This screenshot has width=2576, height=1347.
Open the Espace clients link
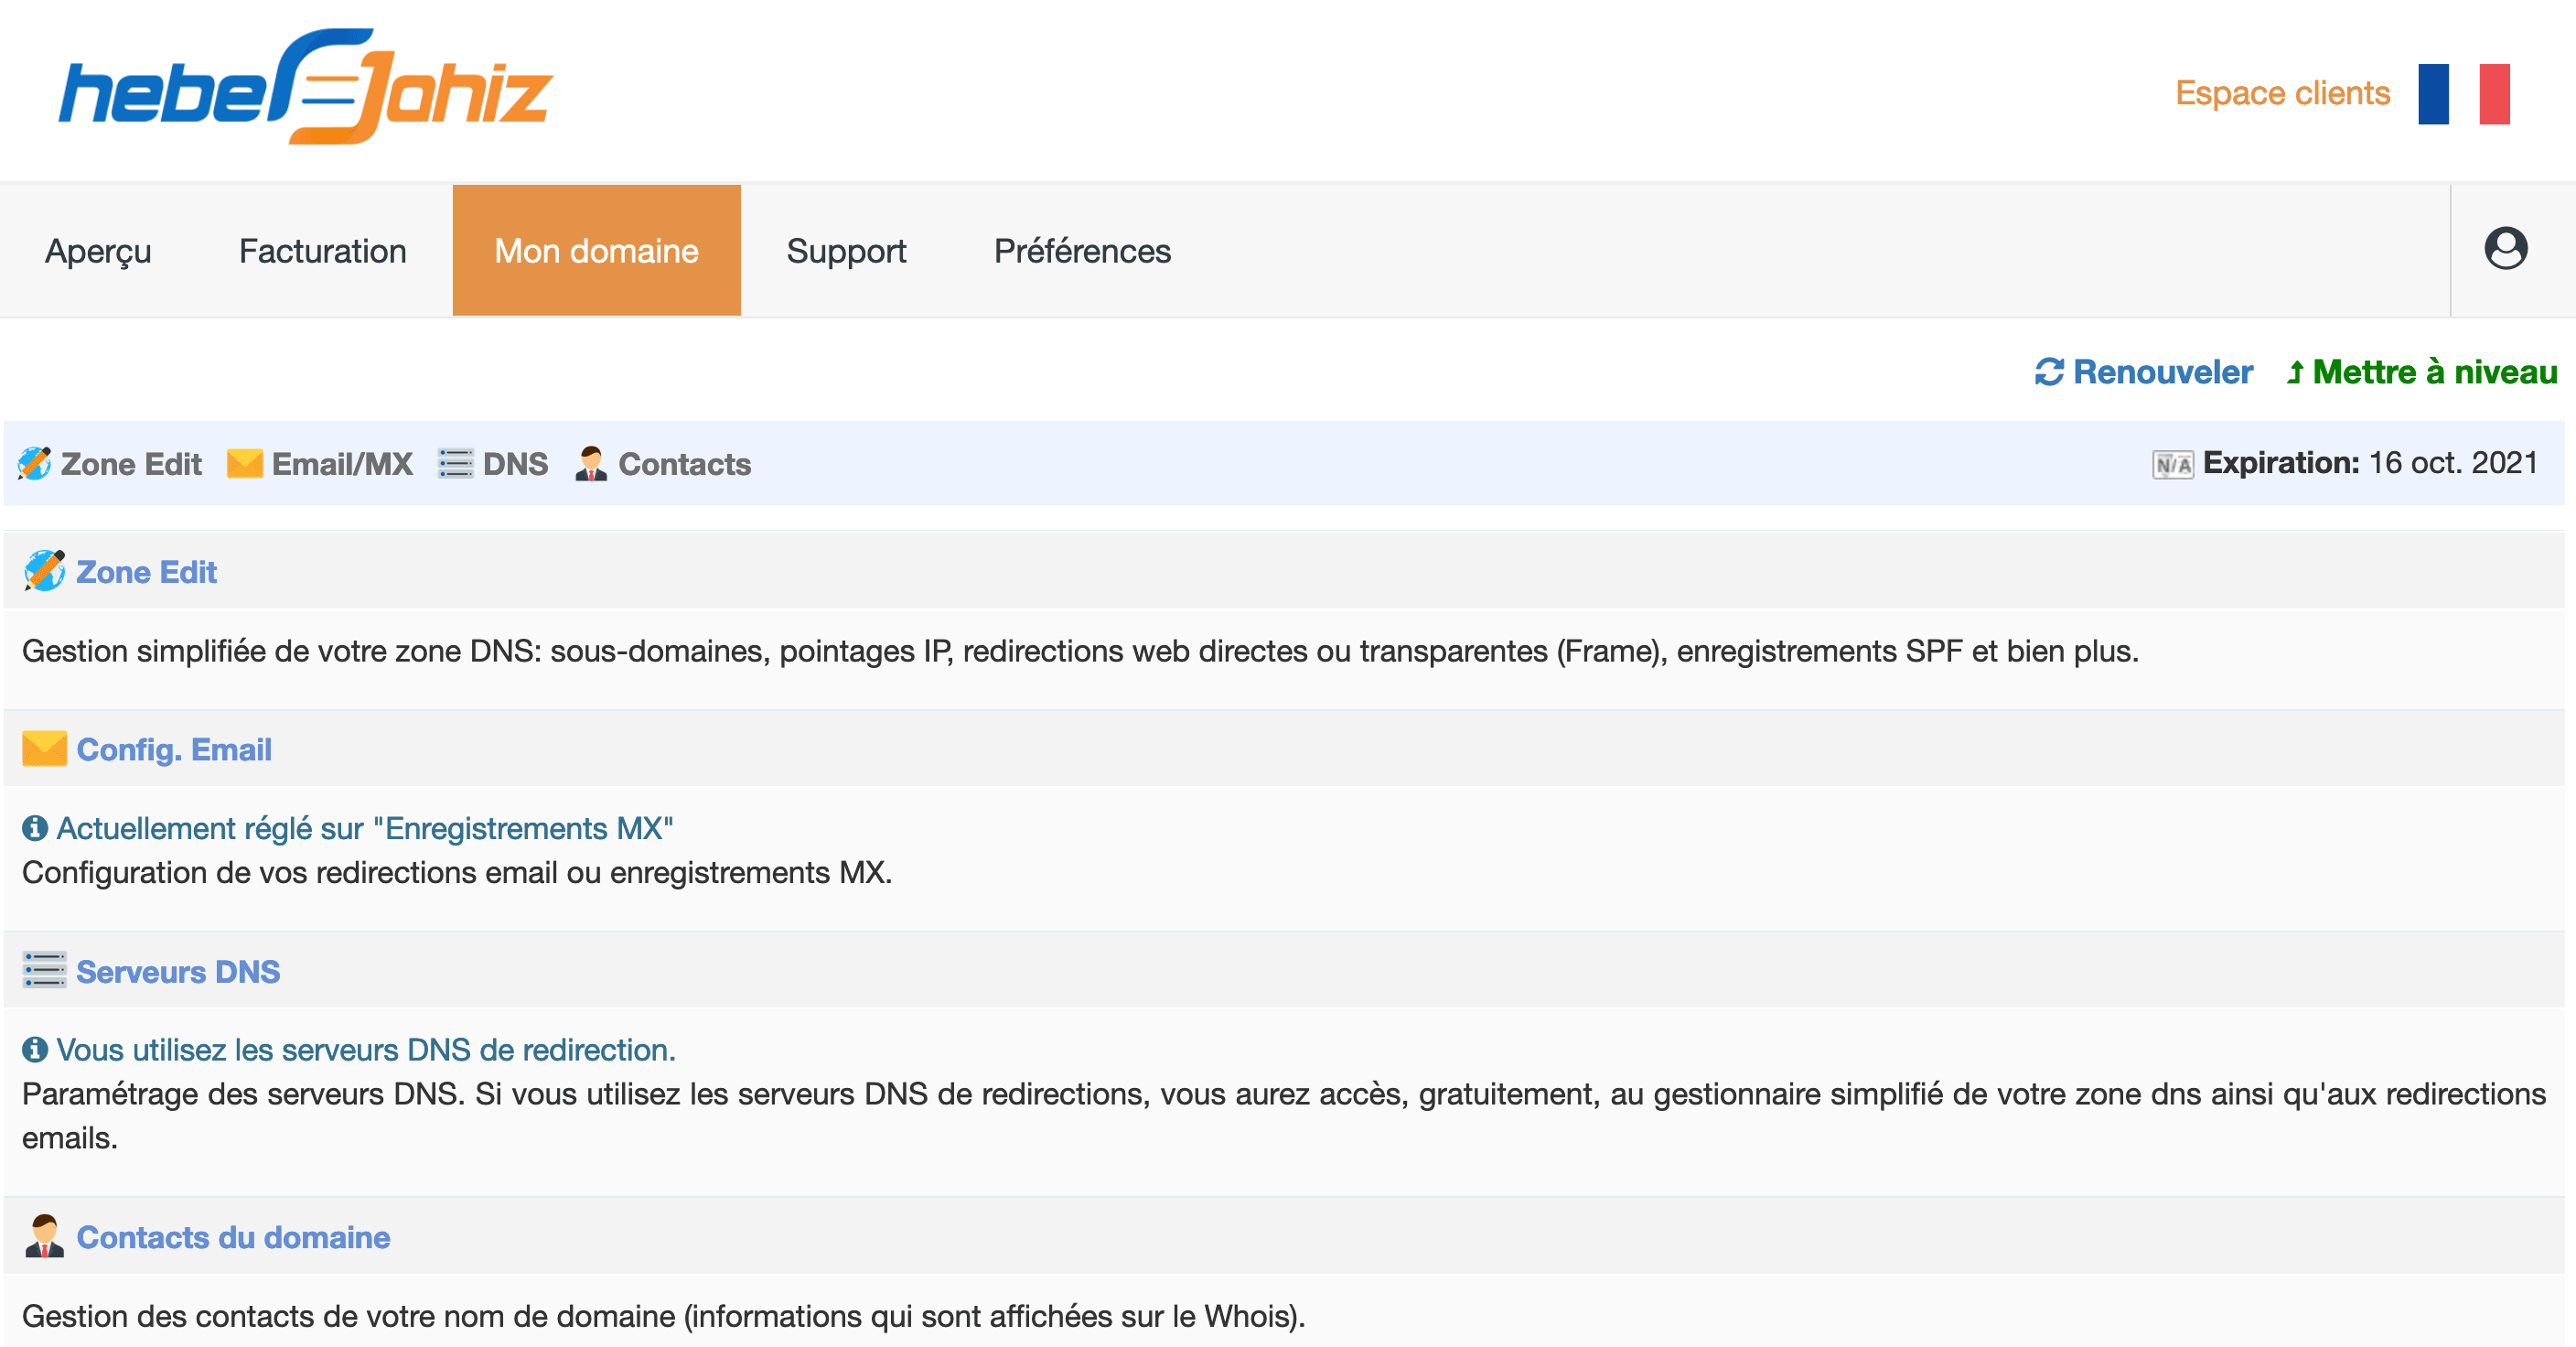[x=2282, y=93]
